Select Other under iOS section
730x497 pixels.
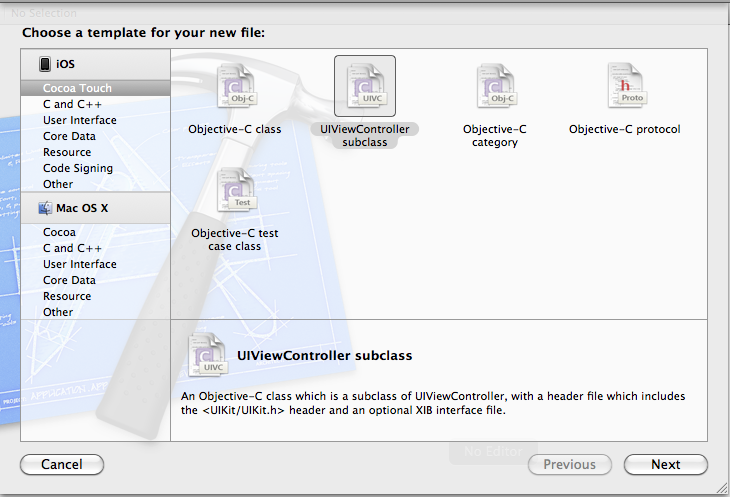(x=95, y=184)
